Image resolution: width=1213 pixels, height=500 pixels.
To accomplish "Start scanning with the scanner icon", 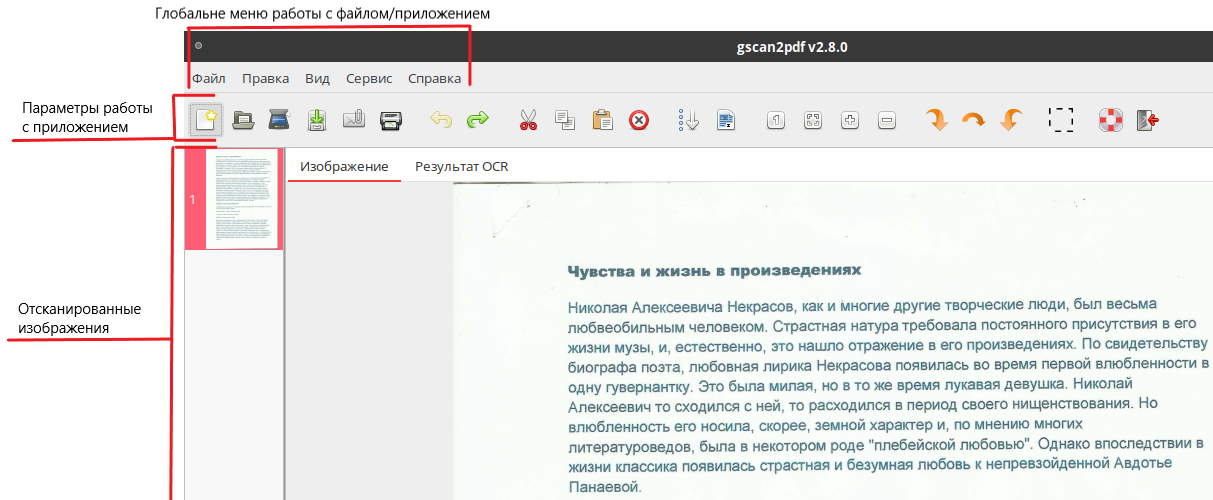I will click(279, 121).
